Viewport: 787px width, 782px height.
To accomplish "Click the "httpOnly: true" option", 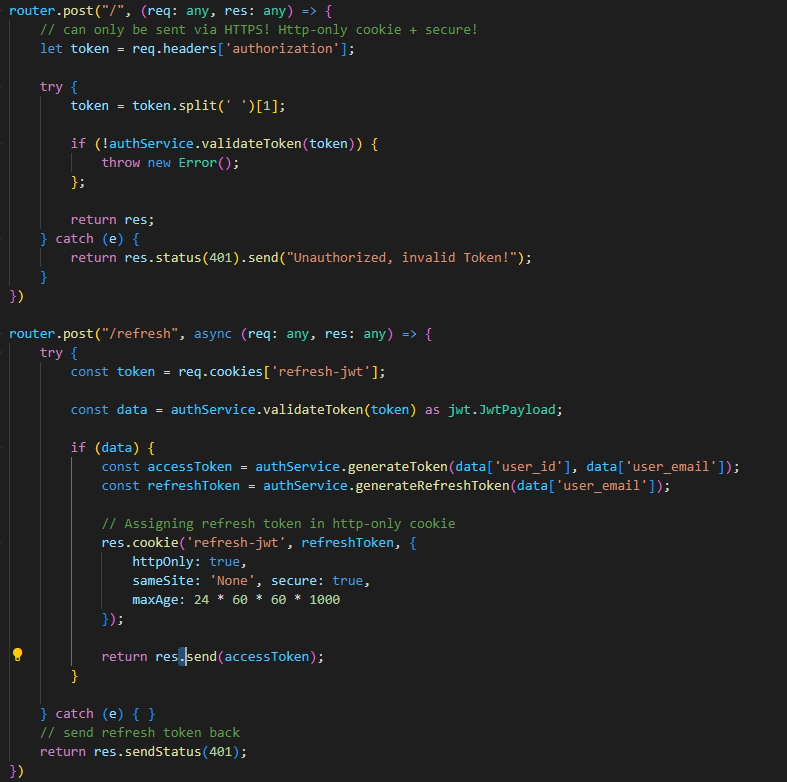I will coord(186,562).
